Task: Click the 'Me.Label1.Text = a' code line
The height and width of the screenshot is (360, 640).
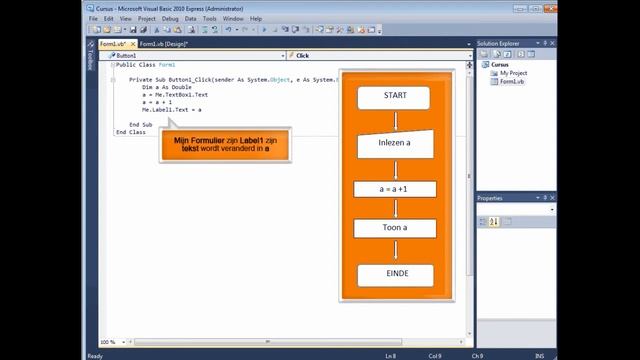Action: point(171,110)
